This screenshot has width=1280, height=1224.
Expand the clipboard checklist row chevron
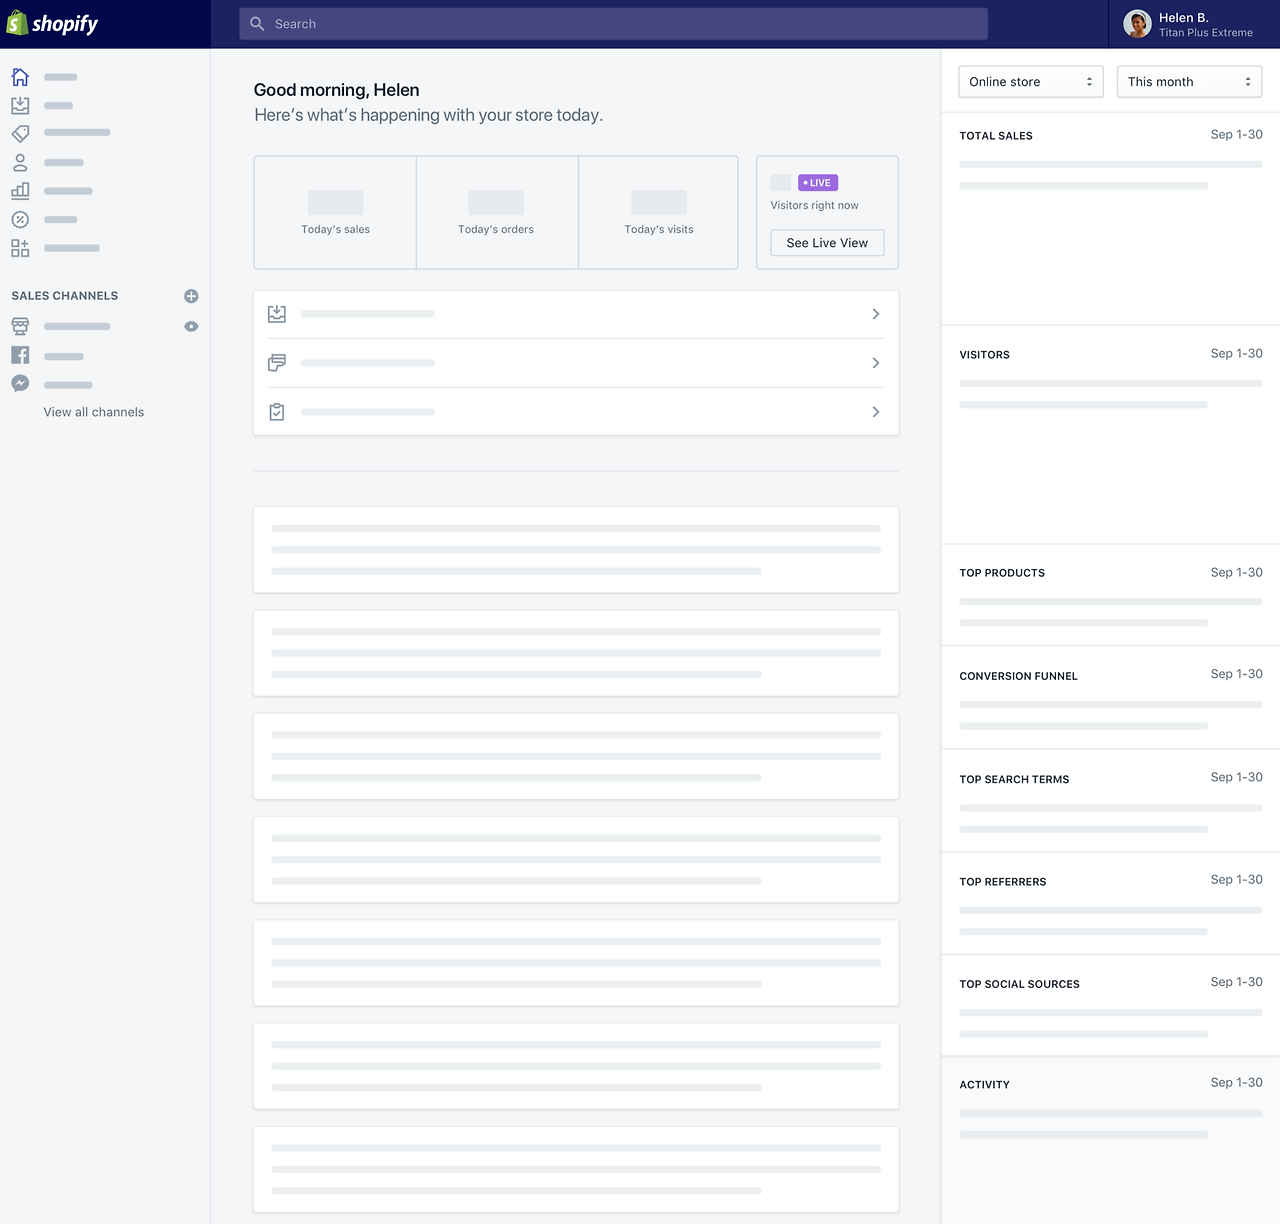(876, 412)
